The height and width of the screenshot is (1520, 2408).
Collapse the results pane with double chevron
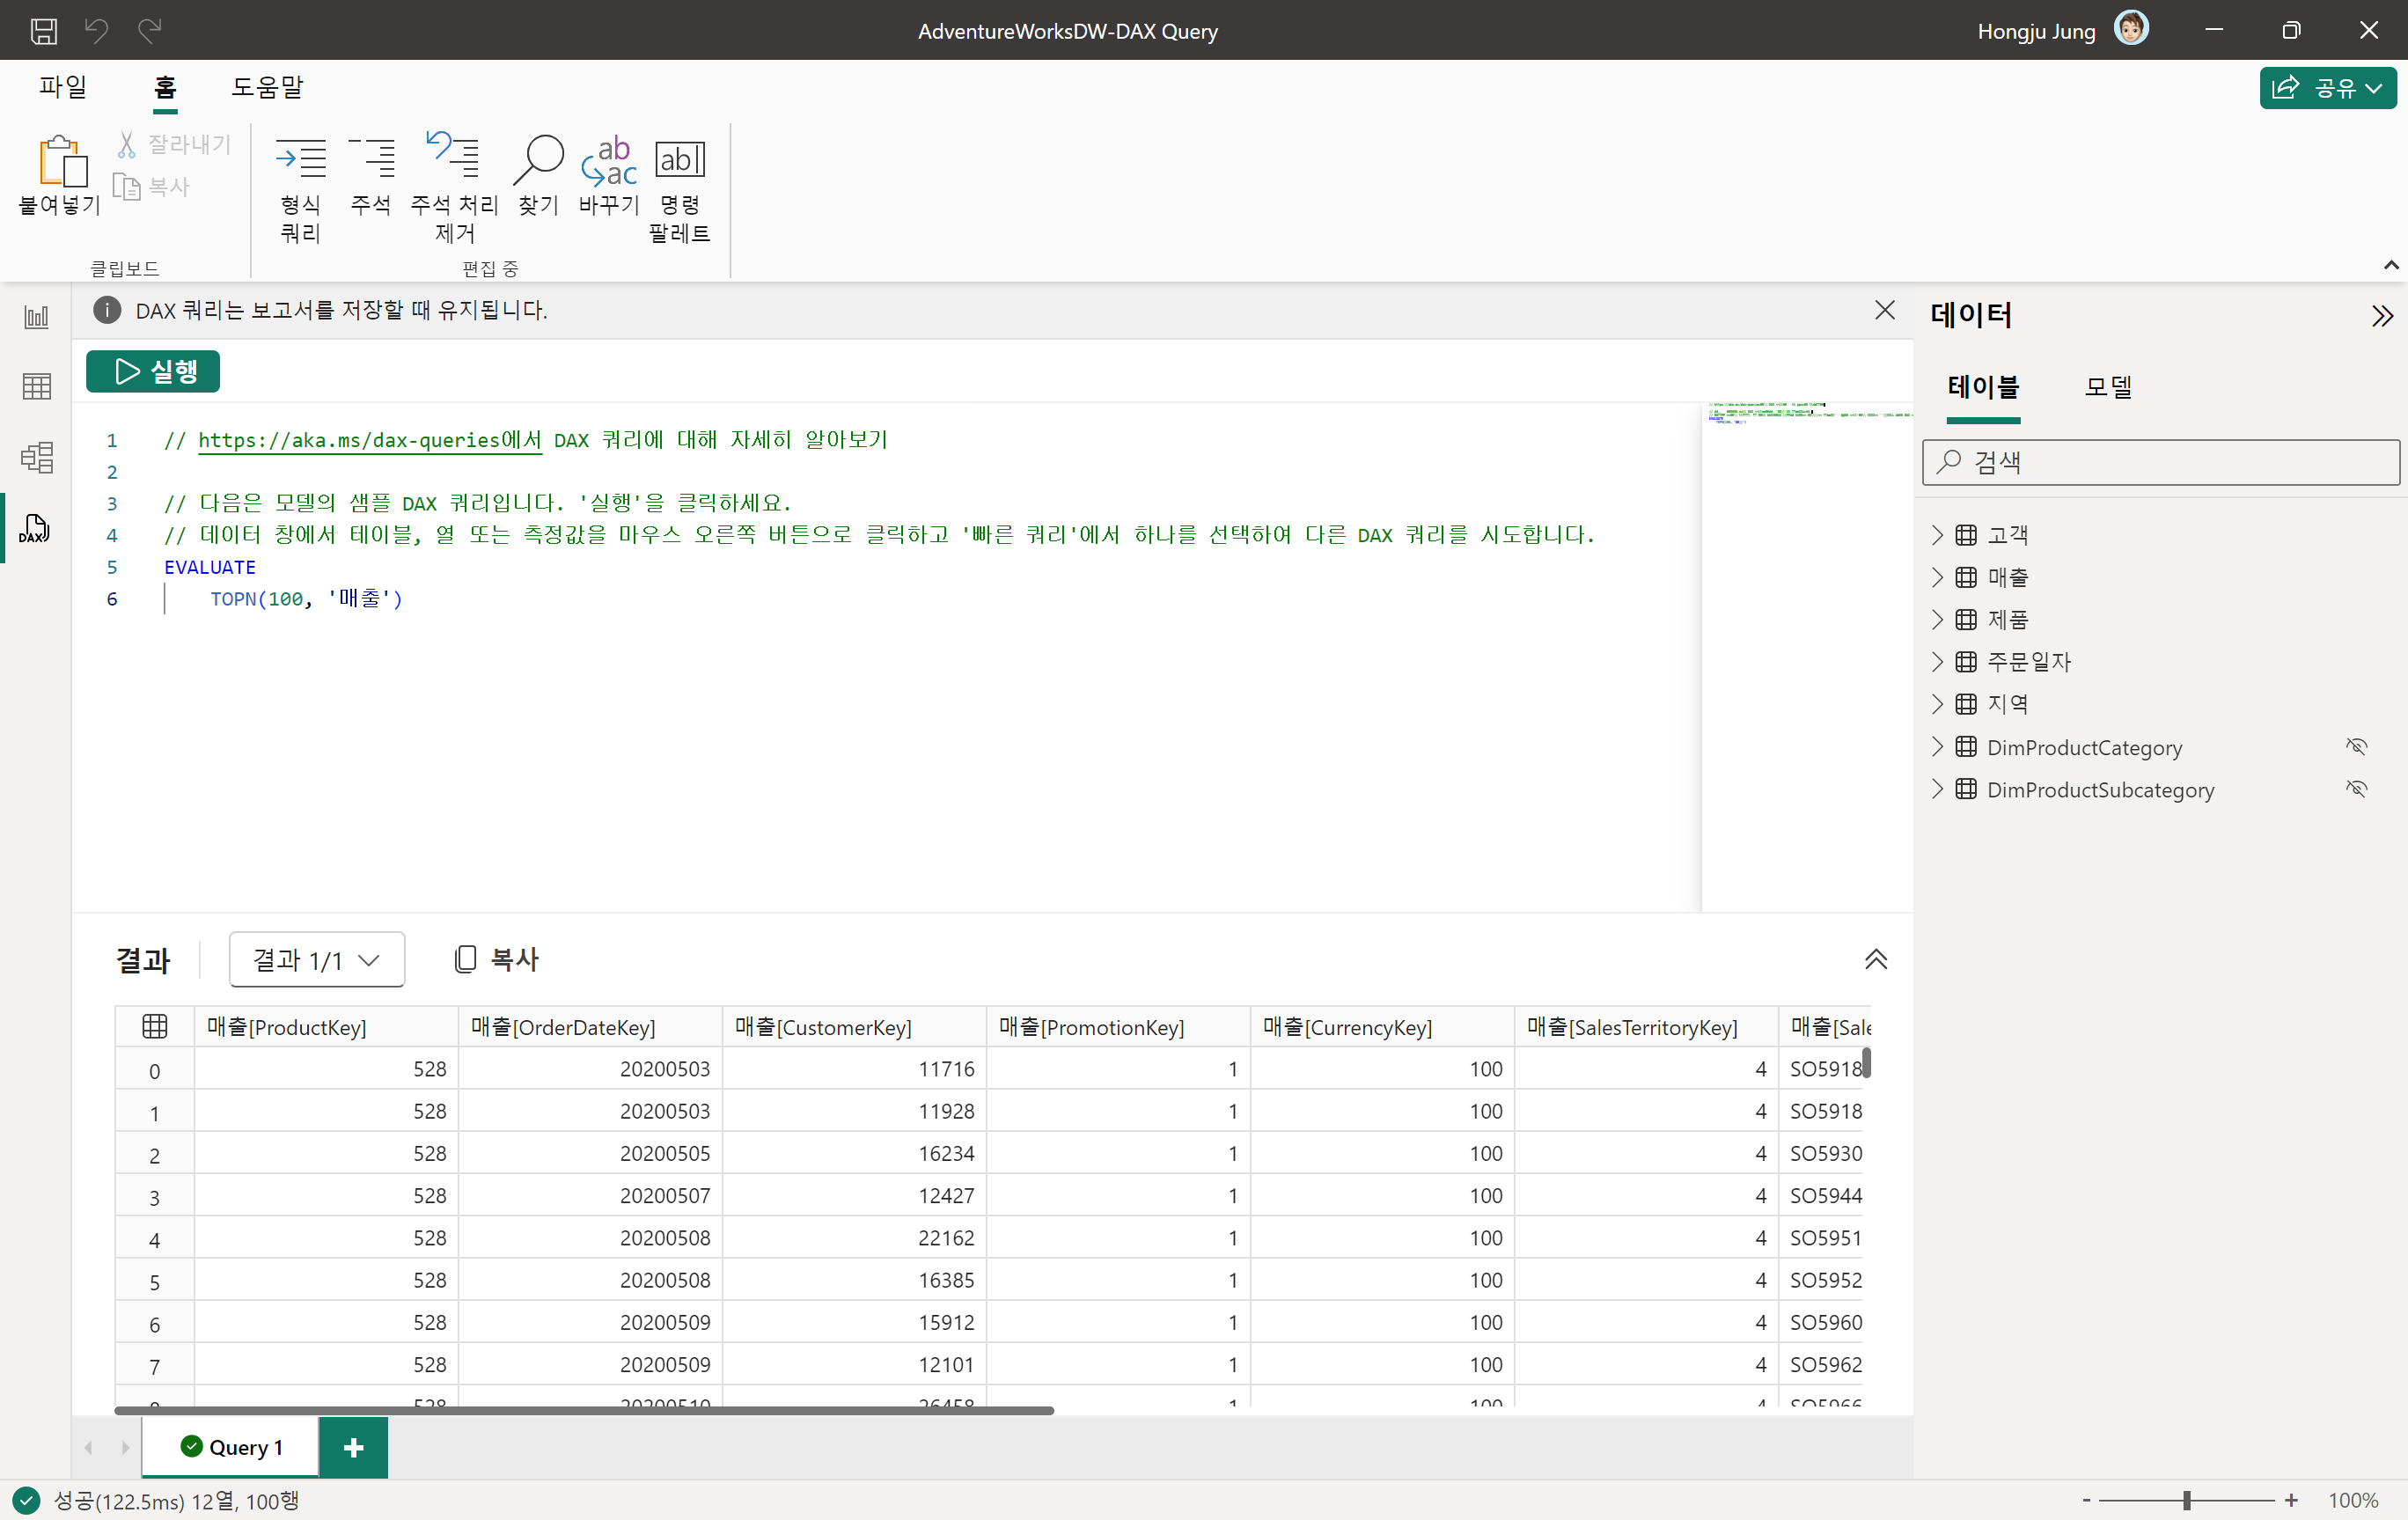tap(1875, 960)
